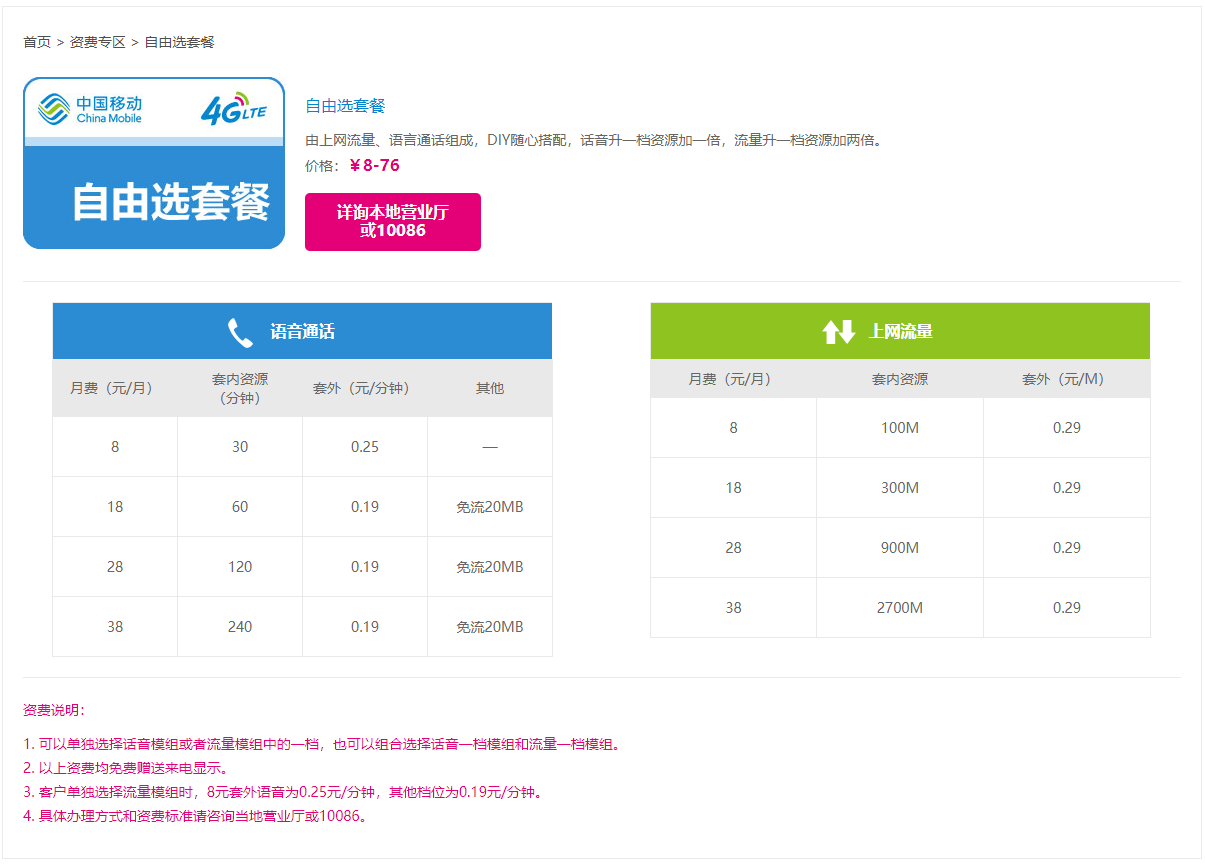The width and height of the screenshot is (1205, 864).
Task: Click the China Mobile logo icon
Action: pos(54,109)
